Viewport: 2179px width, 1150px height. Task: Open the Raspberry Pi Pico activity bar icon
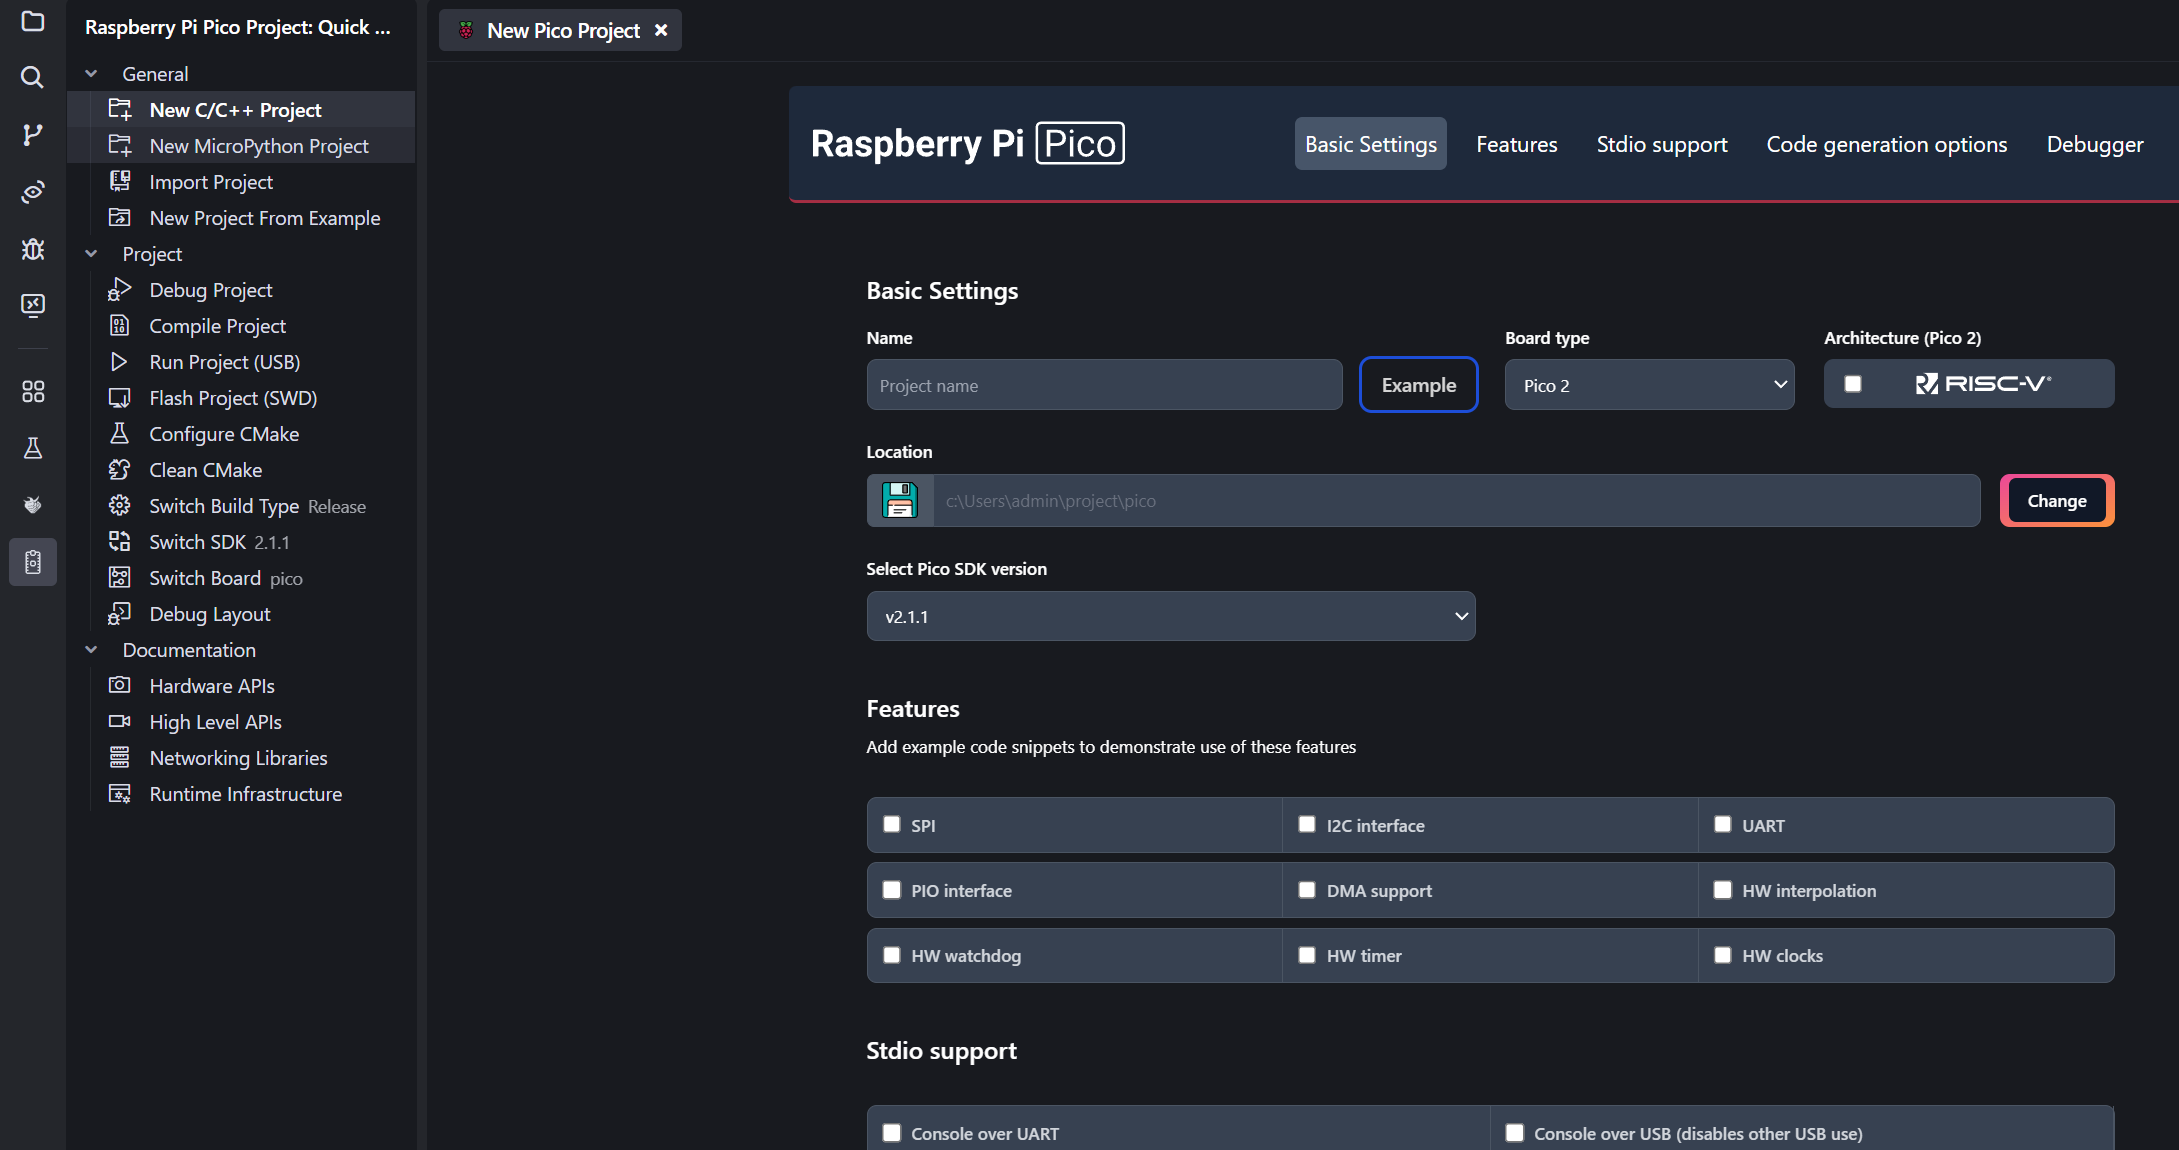[x=33, y=562]
